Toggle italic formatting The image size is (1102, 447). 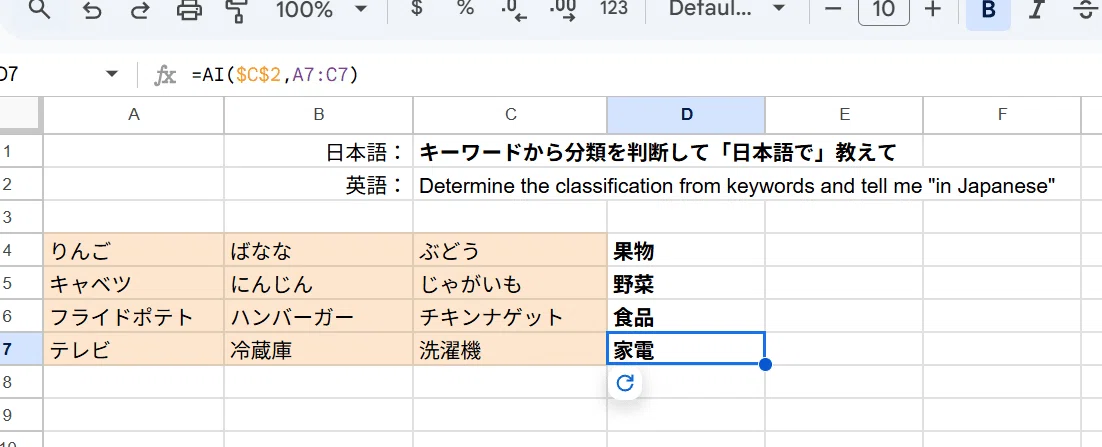pos(1035,10)
